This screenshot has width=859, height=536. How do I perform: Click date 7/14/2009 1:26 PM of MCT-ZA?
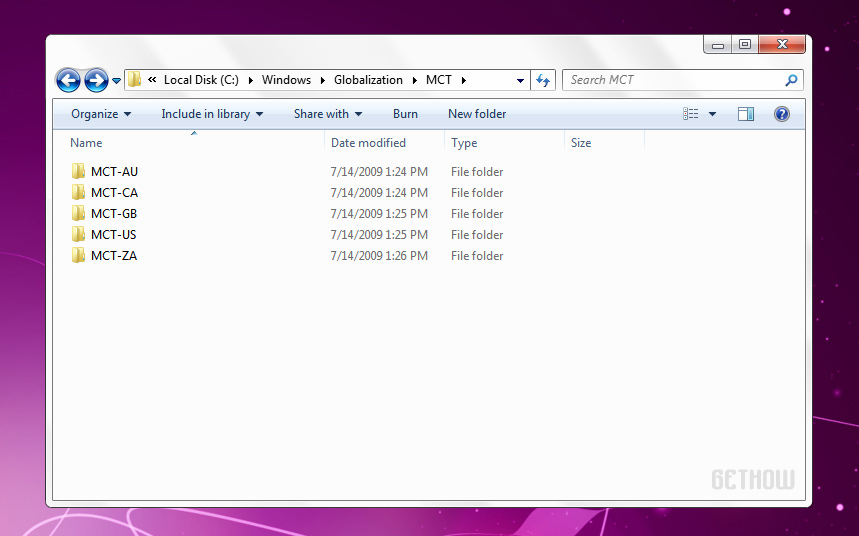[379, 255]
